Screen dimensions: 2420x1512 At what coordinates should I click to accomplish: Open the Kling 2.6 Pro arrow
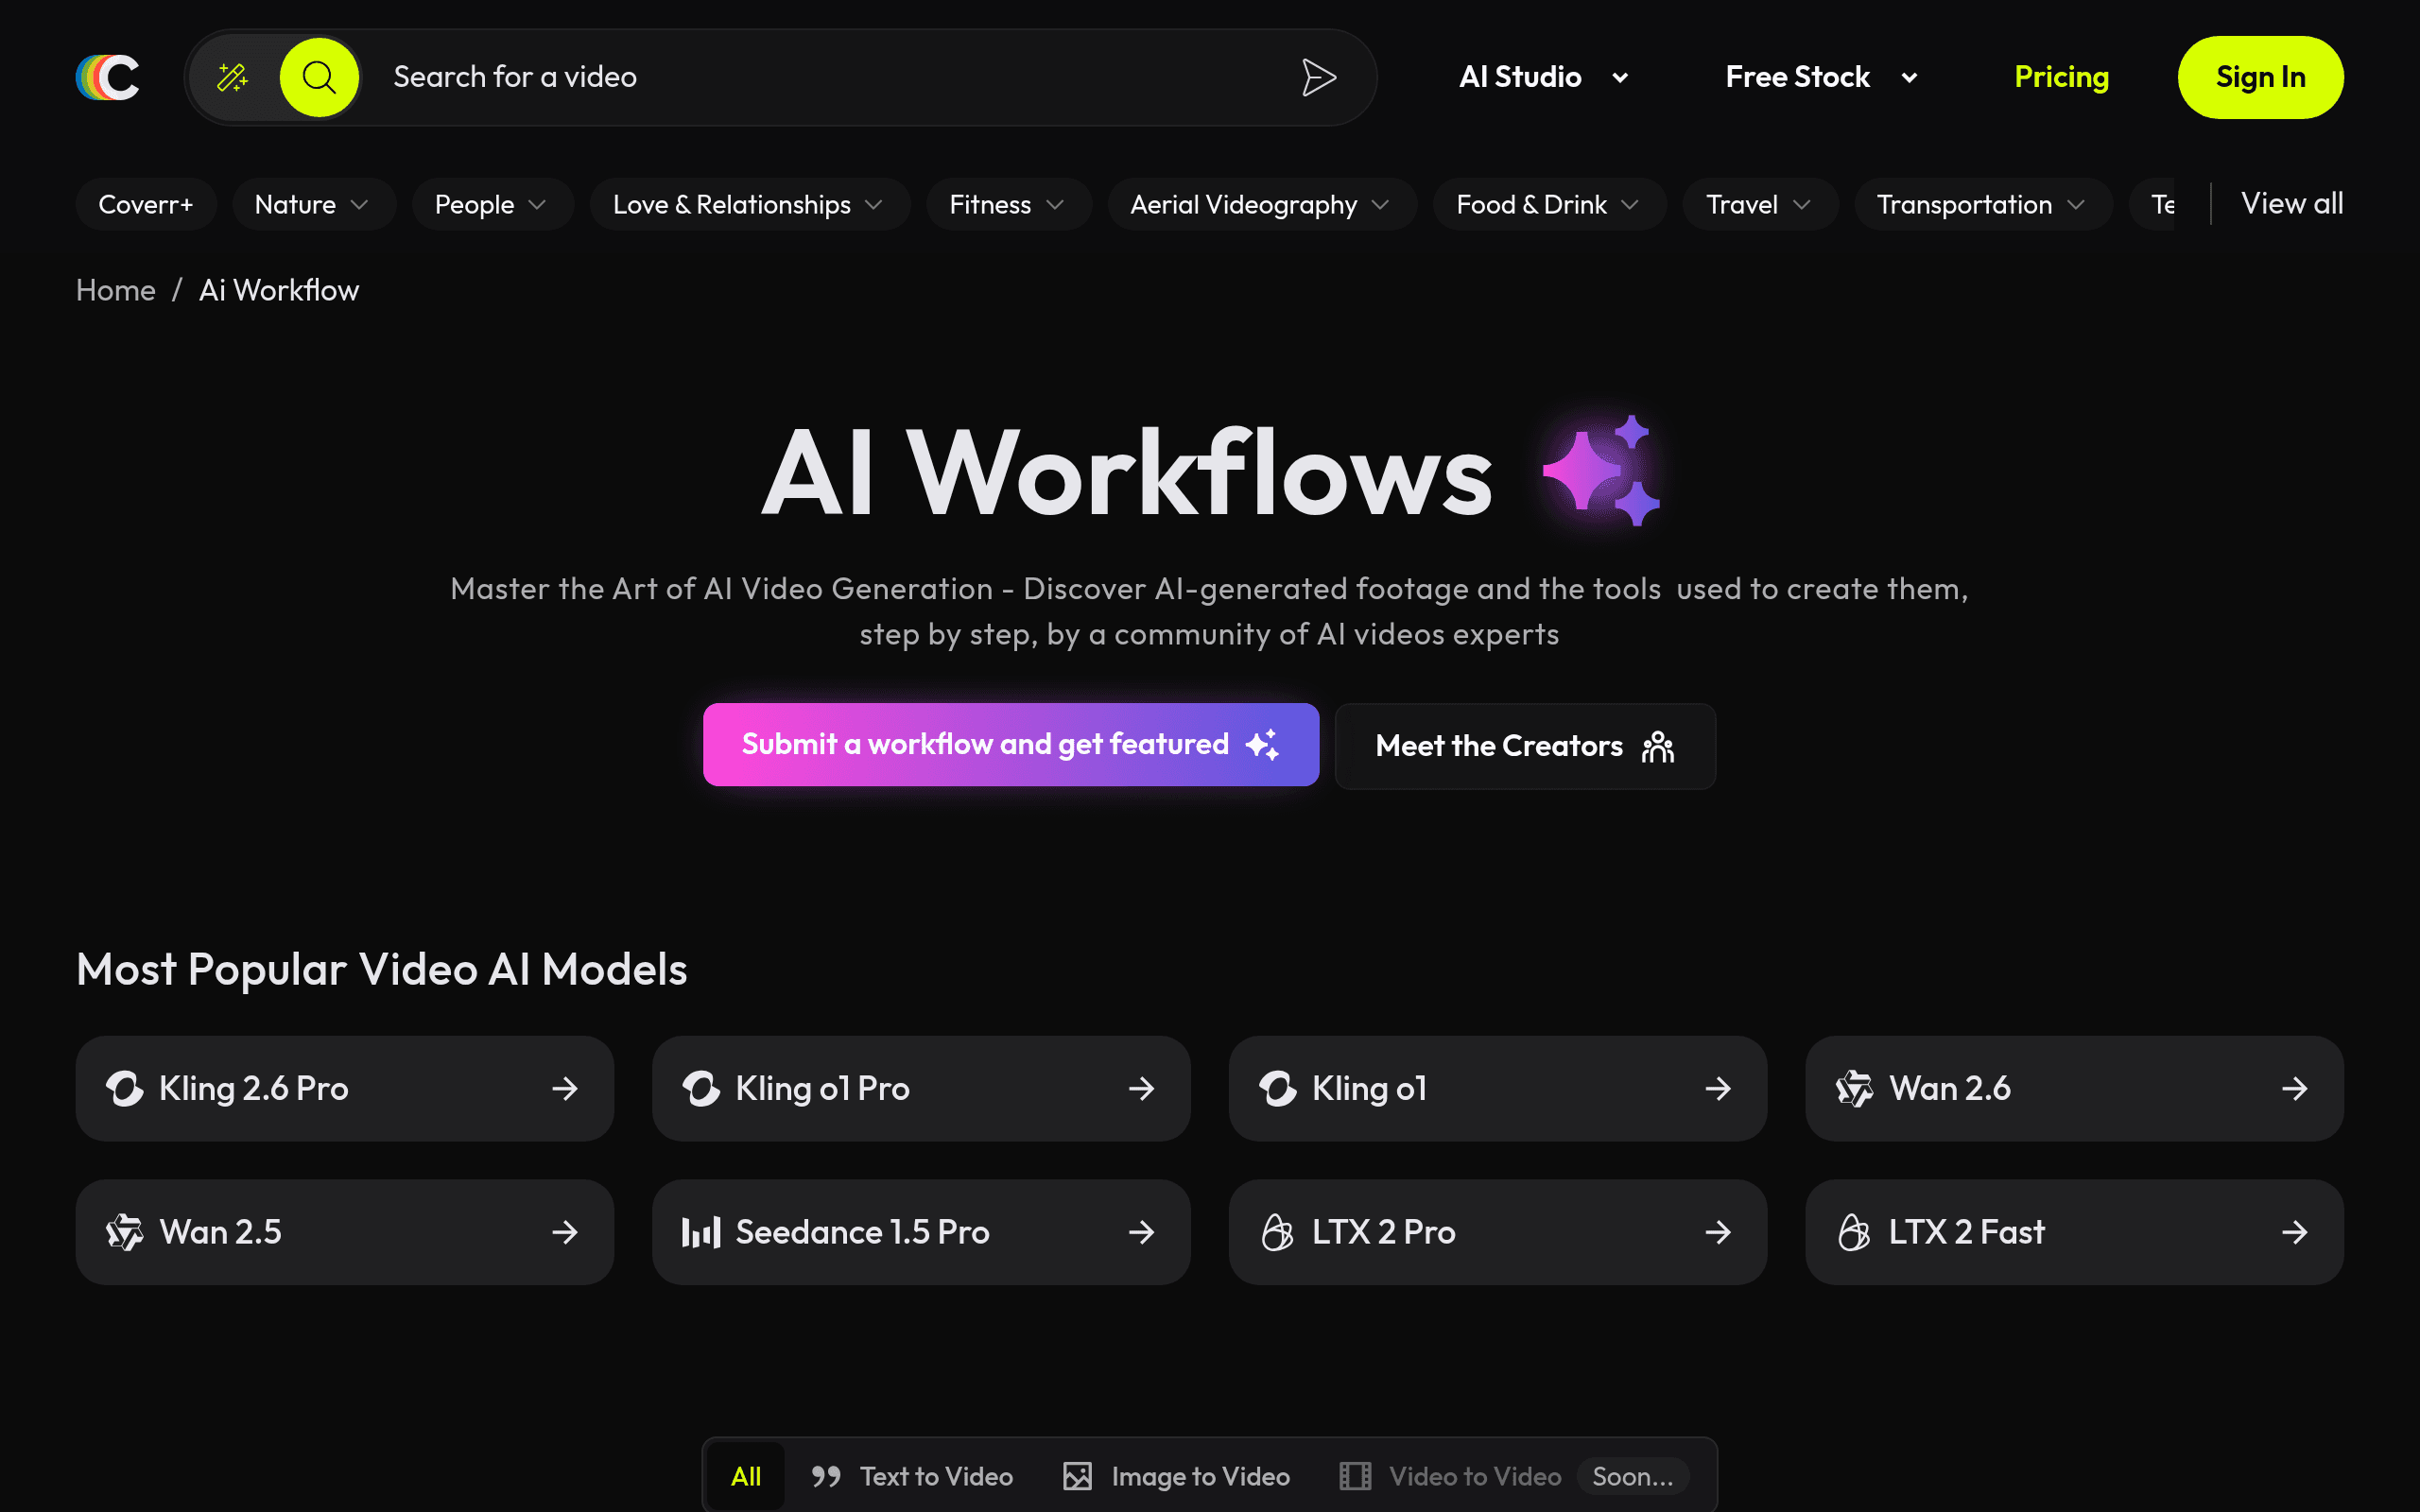pyautogui.click(x=565, y=1088)
